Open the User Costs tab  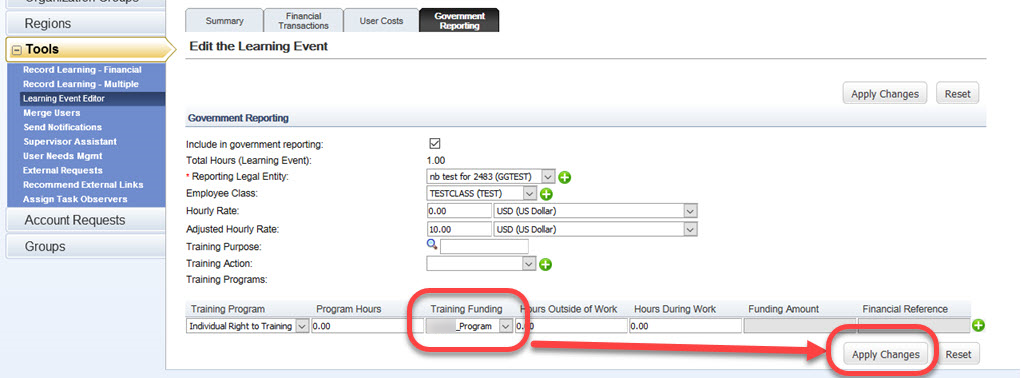(382, 21)
